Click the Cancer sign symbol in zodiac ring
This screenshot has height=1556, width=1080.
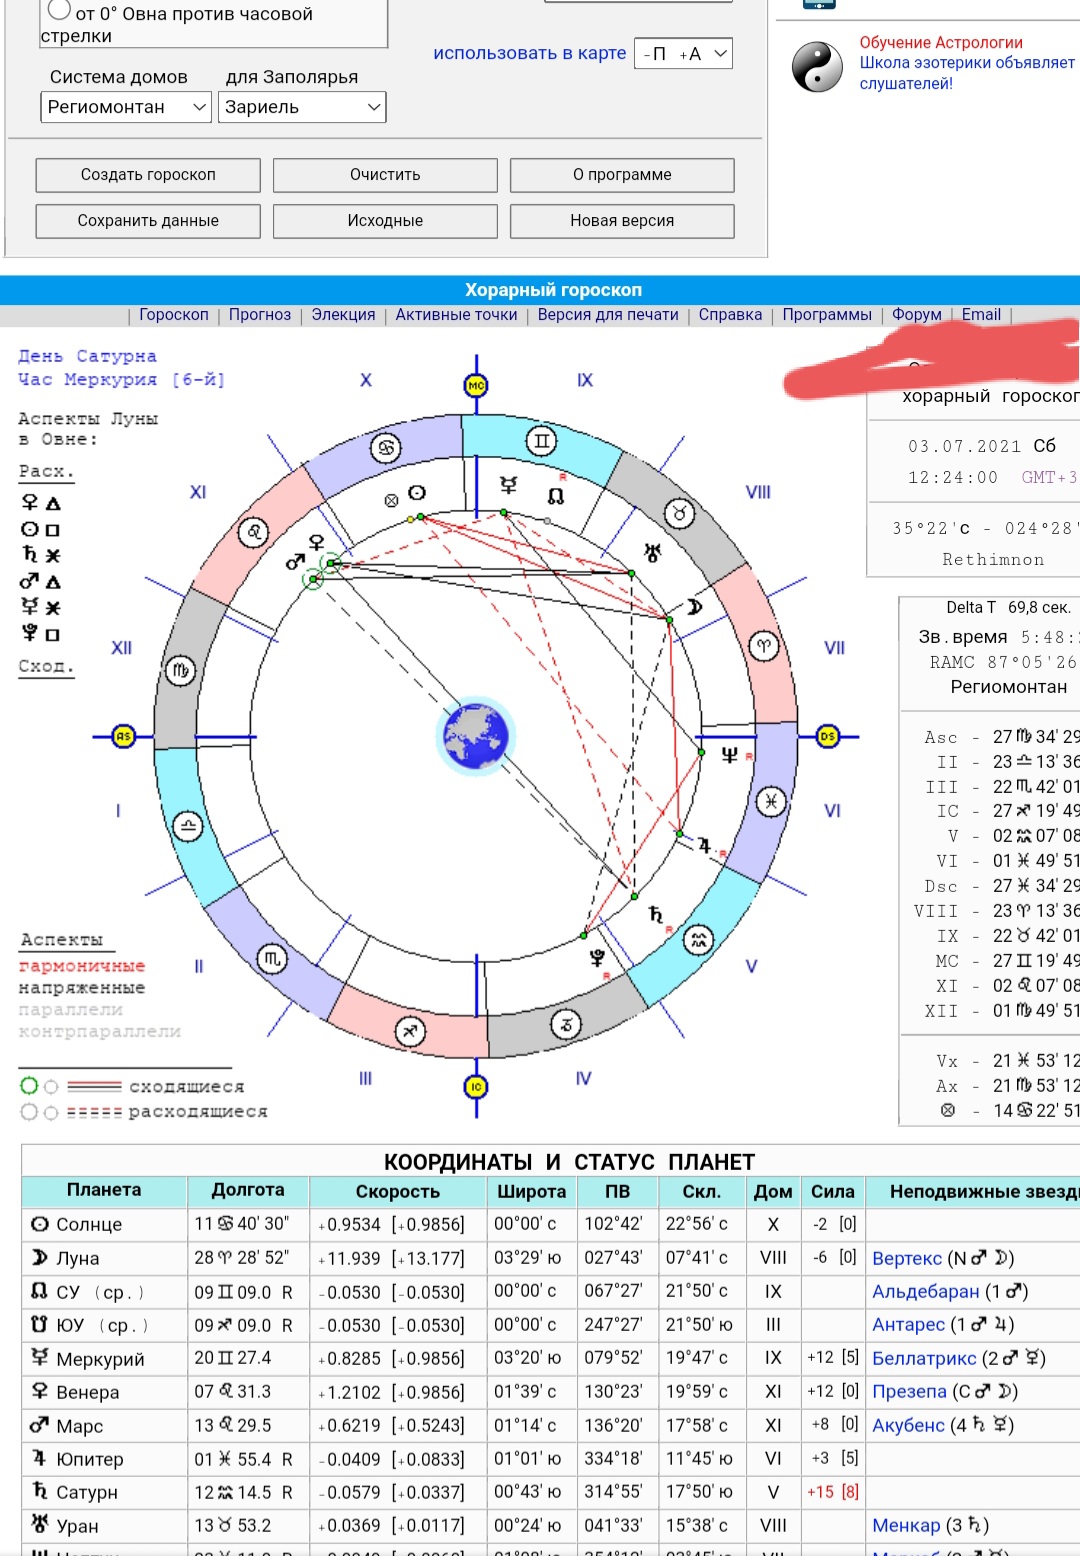(x=385, y=448)
